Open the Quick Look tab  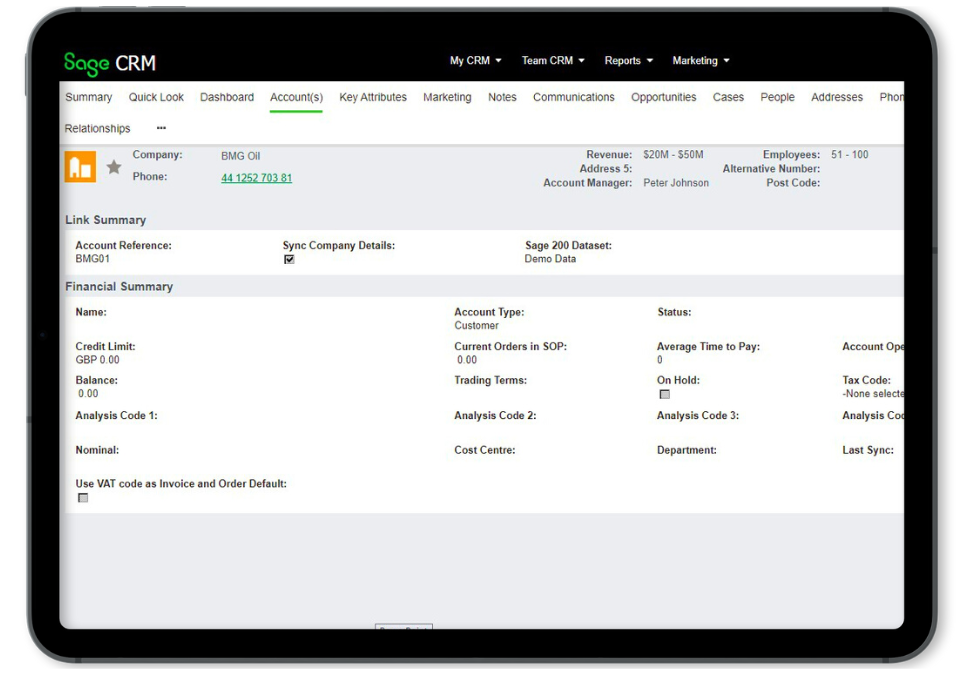click(x=156, y=97)
